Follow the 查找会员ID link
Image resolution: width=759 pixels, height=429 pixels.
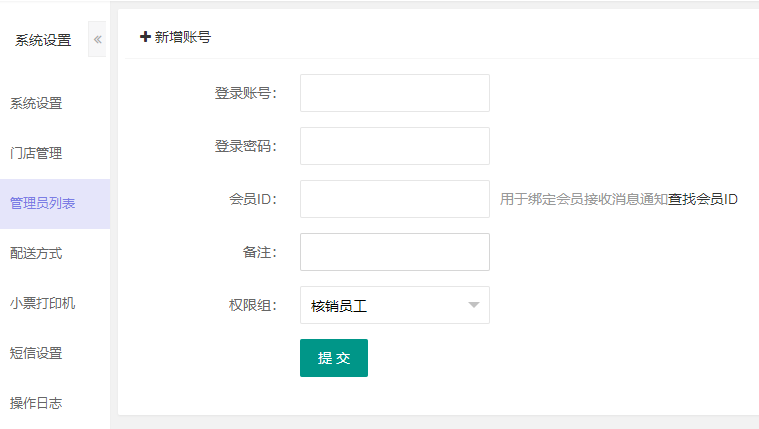(x=703, y=199)
